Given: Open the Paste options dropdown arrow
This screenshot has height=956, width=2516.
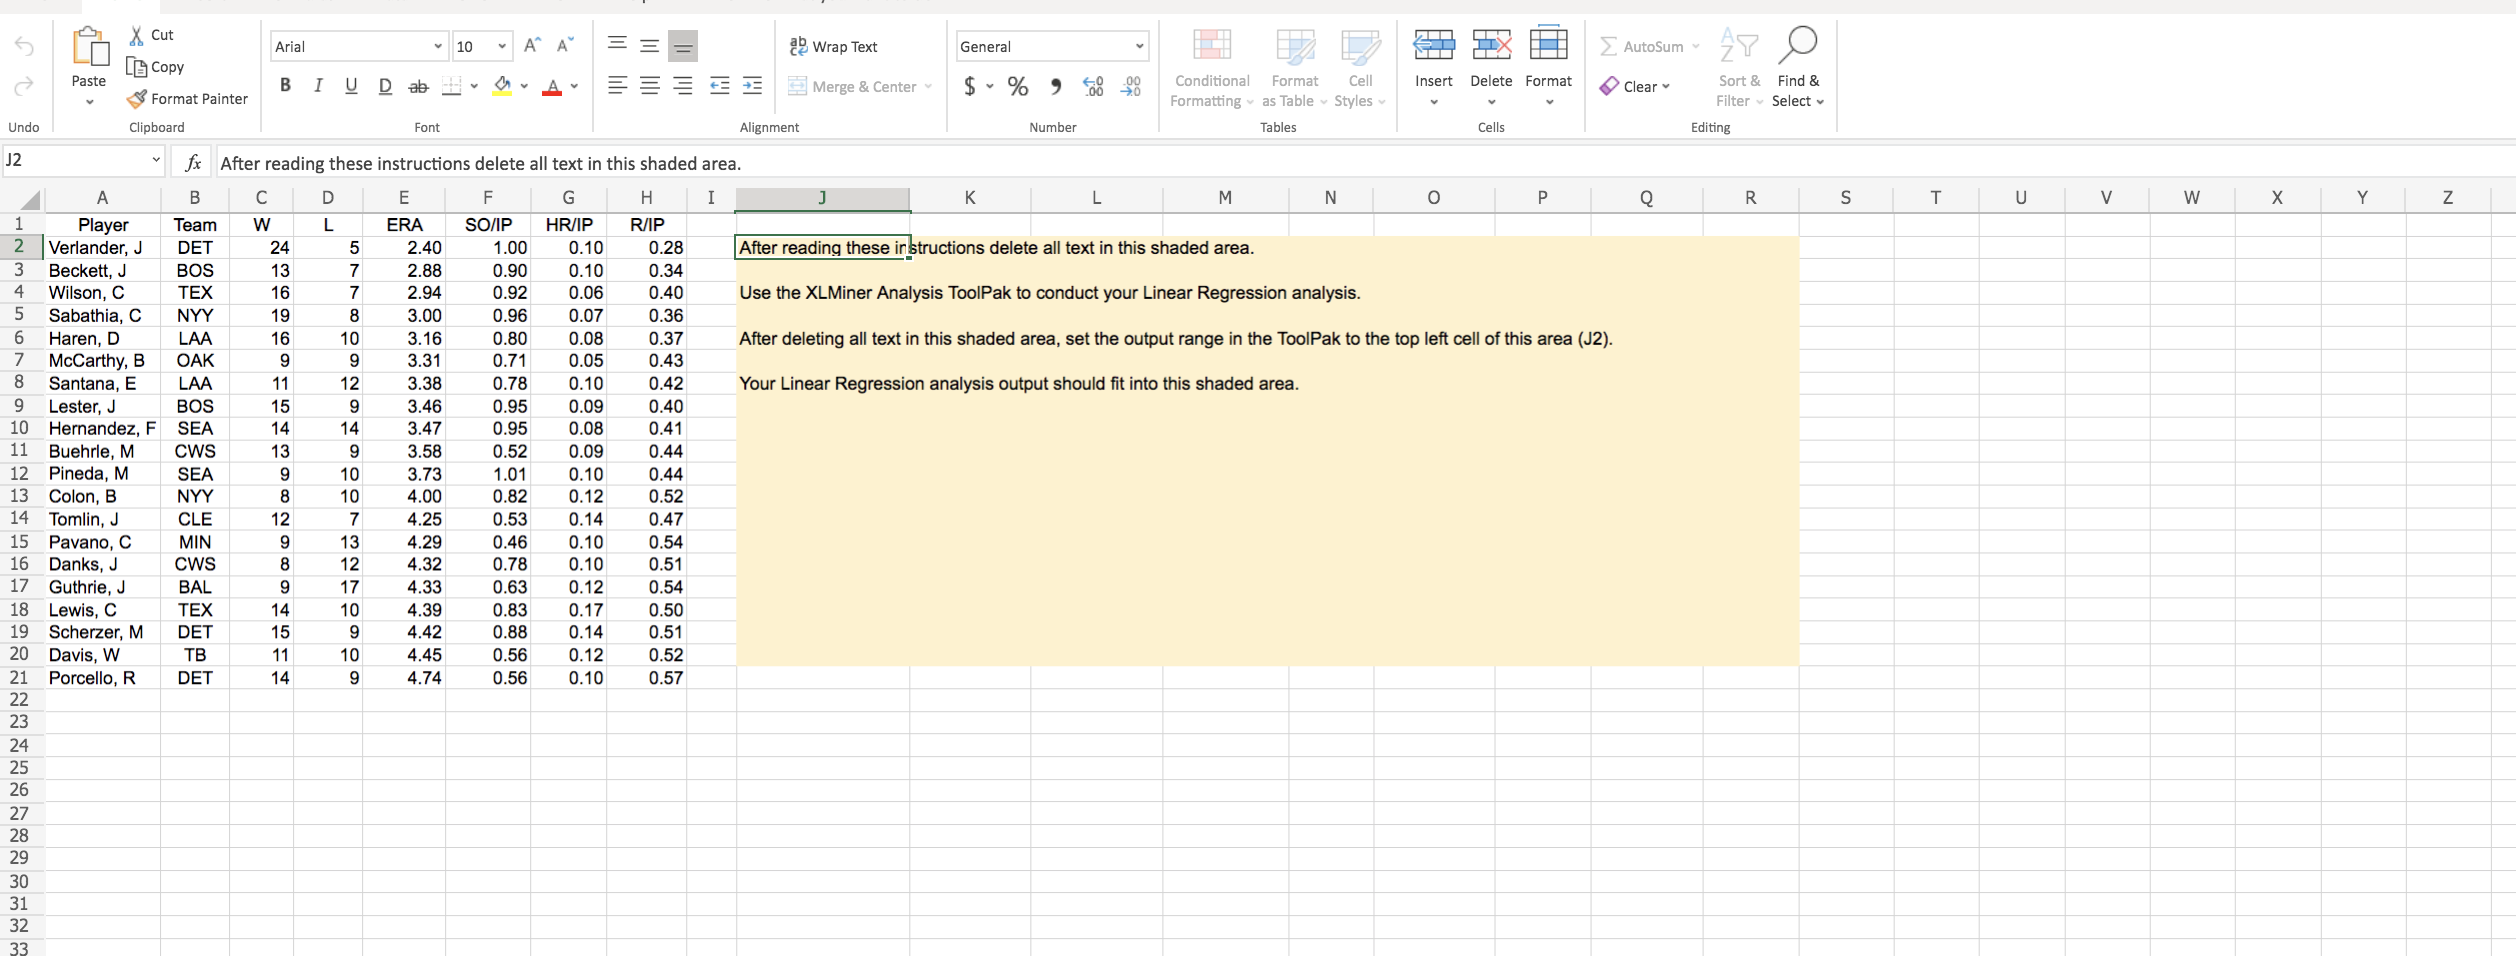Looking at the screenshot, I should (89, 102).
